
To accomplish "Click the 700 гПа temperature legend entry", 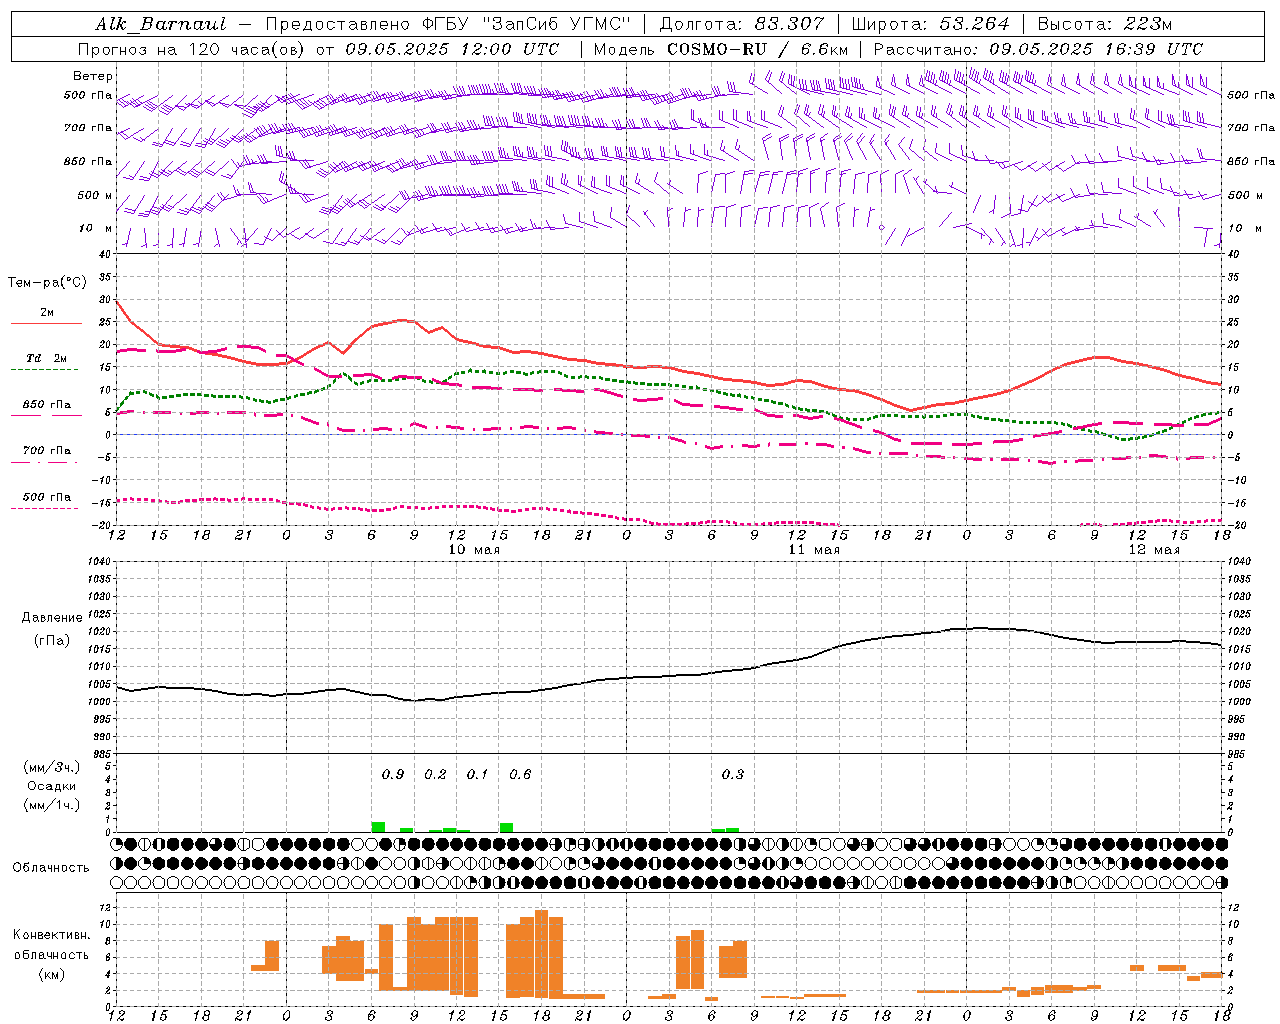I will coord(46,451).
